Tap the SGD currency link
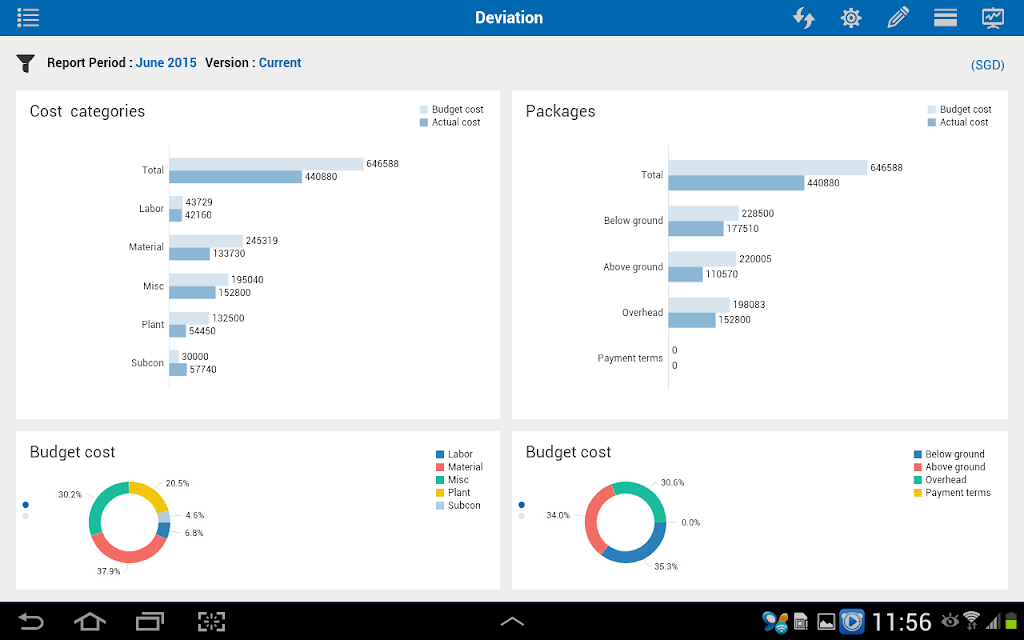Screen dimensions: 1024x640 click(987, 65)
